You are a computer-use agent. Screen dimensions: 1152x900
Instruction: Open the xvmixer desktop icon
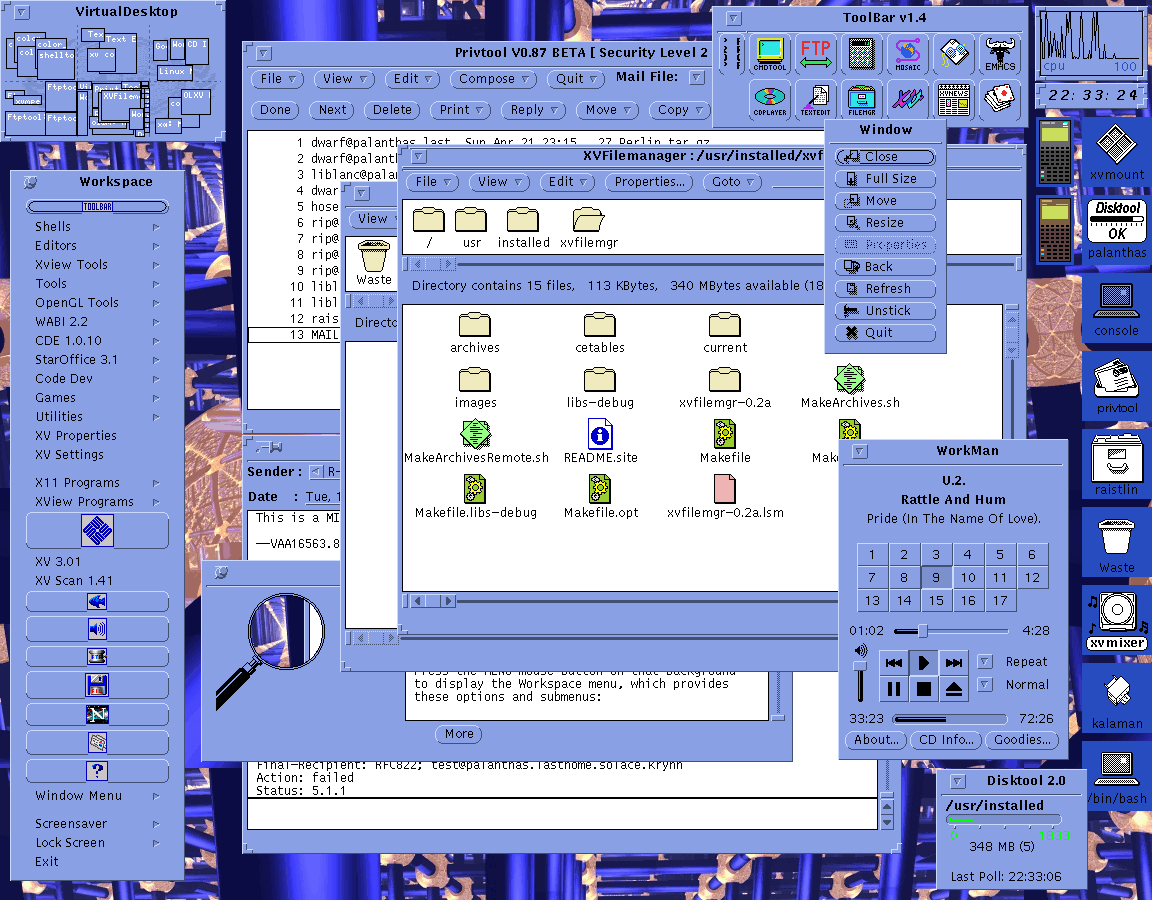pyautogui.click(x=1116, y=621)
